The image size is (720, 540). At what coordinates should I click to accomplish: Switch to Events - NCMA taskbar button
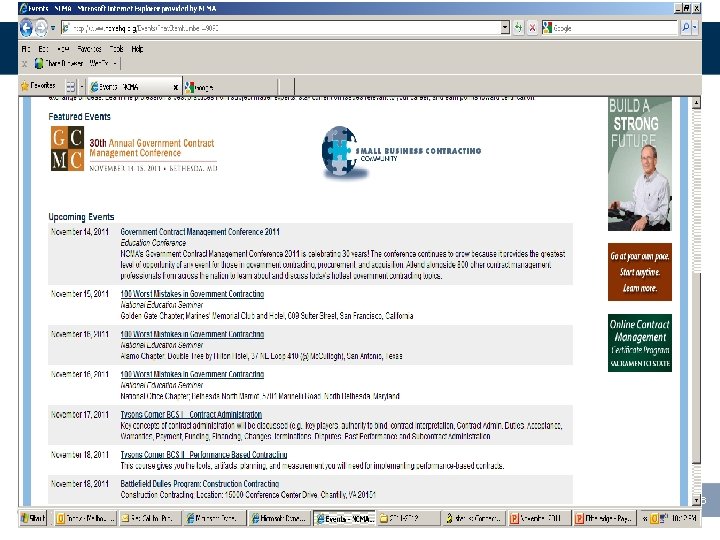(x=344, y=518)
